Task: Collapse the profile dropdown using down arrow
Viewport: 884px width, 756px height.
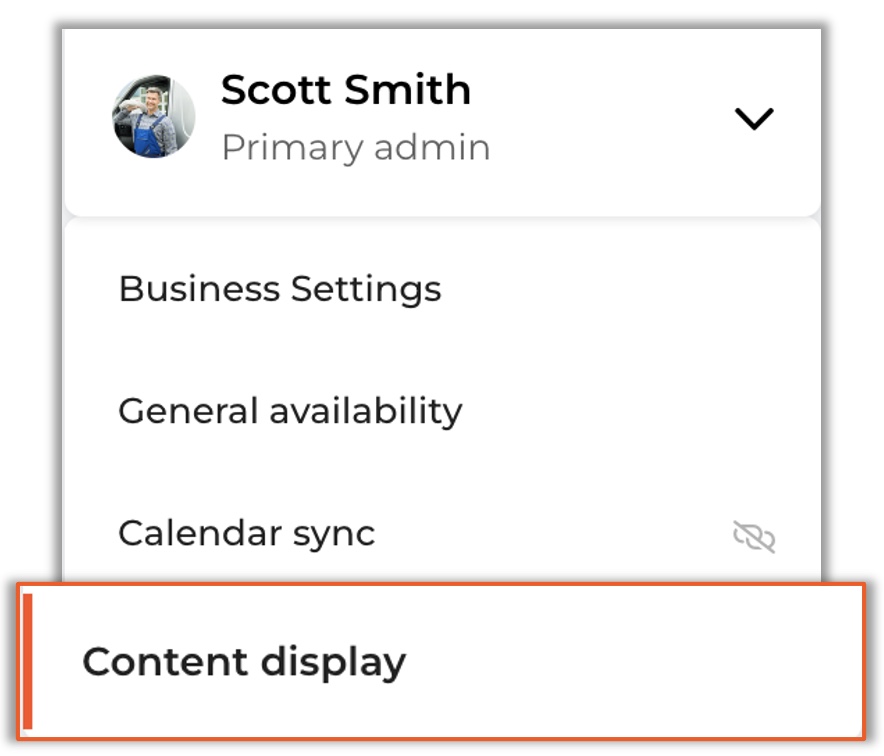Action: click(754, 118)
